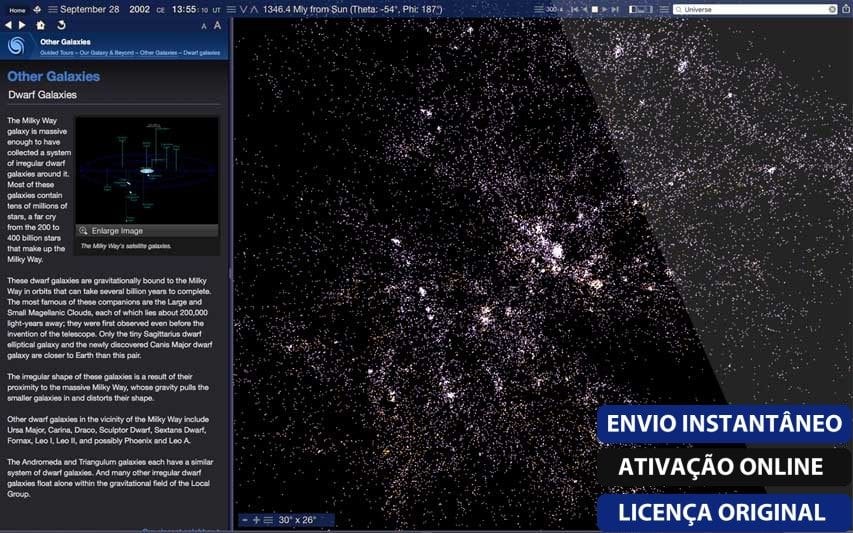Open the Dwarf galaxies breadcrumb link

pyautogui.click(x=202, y=53)
